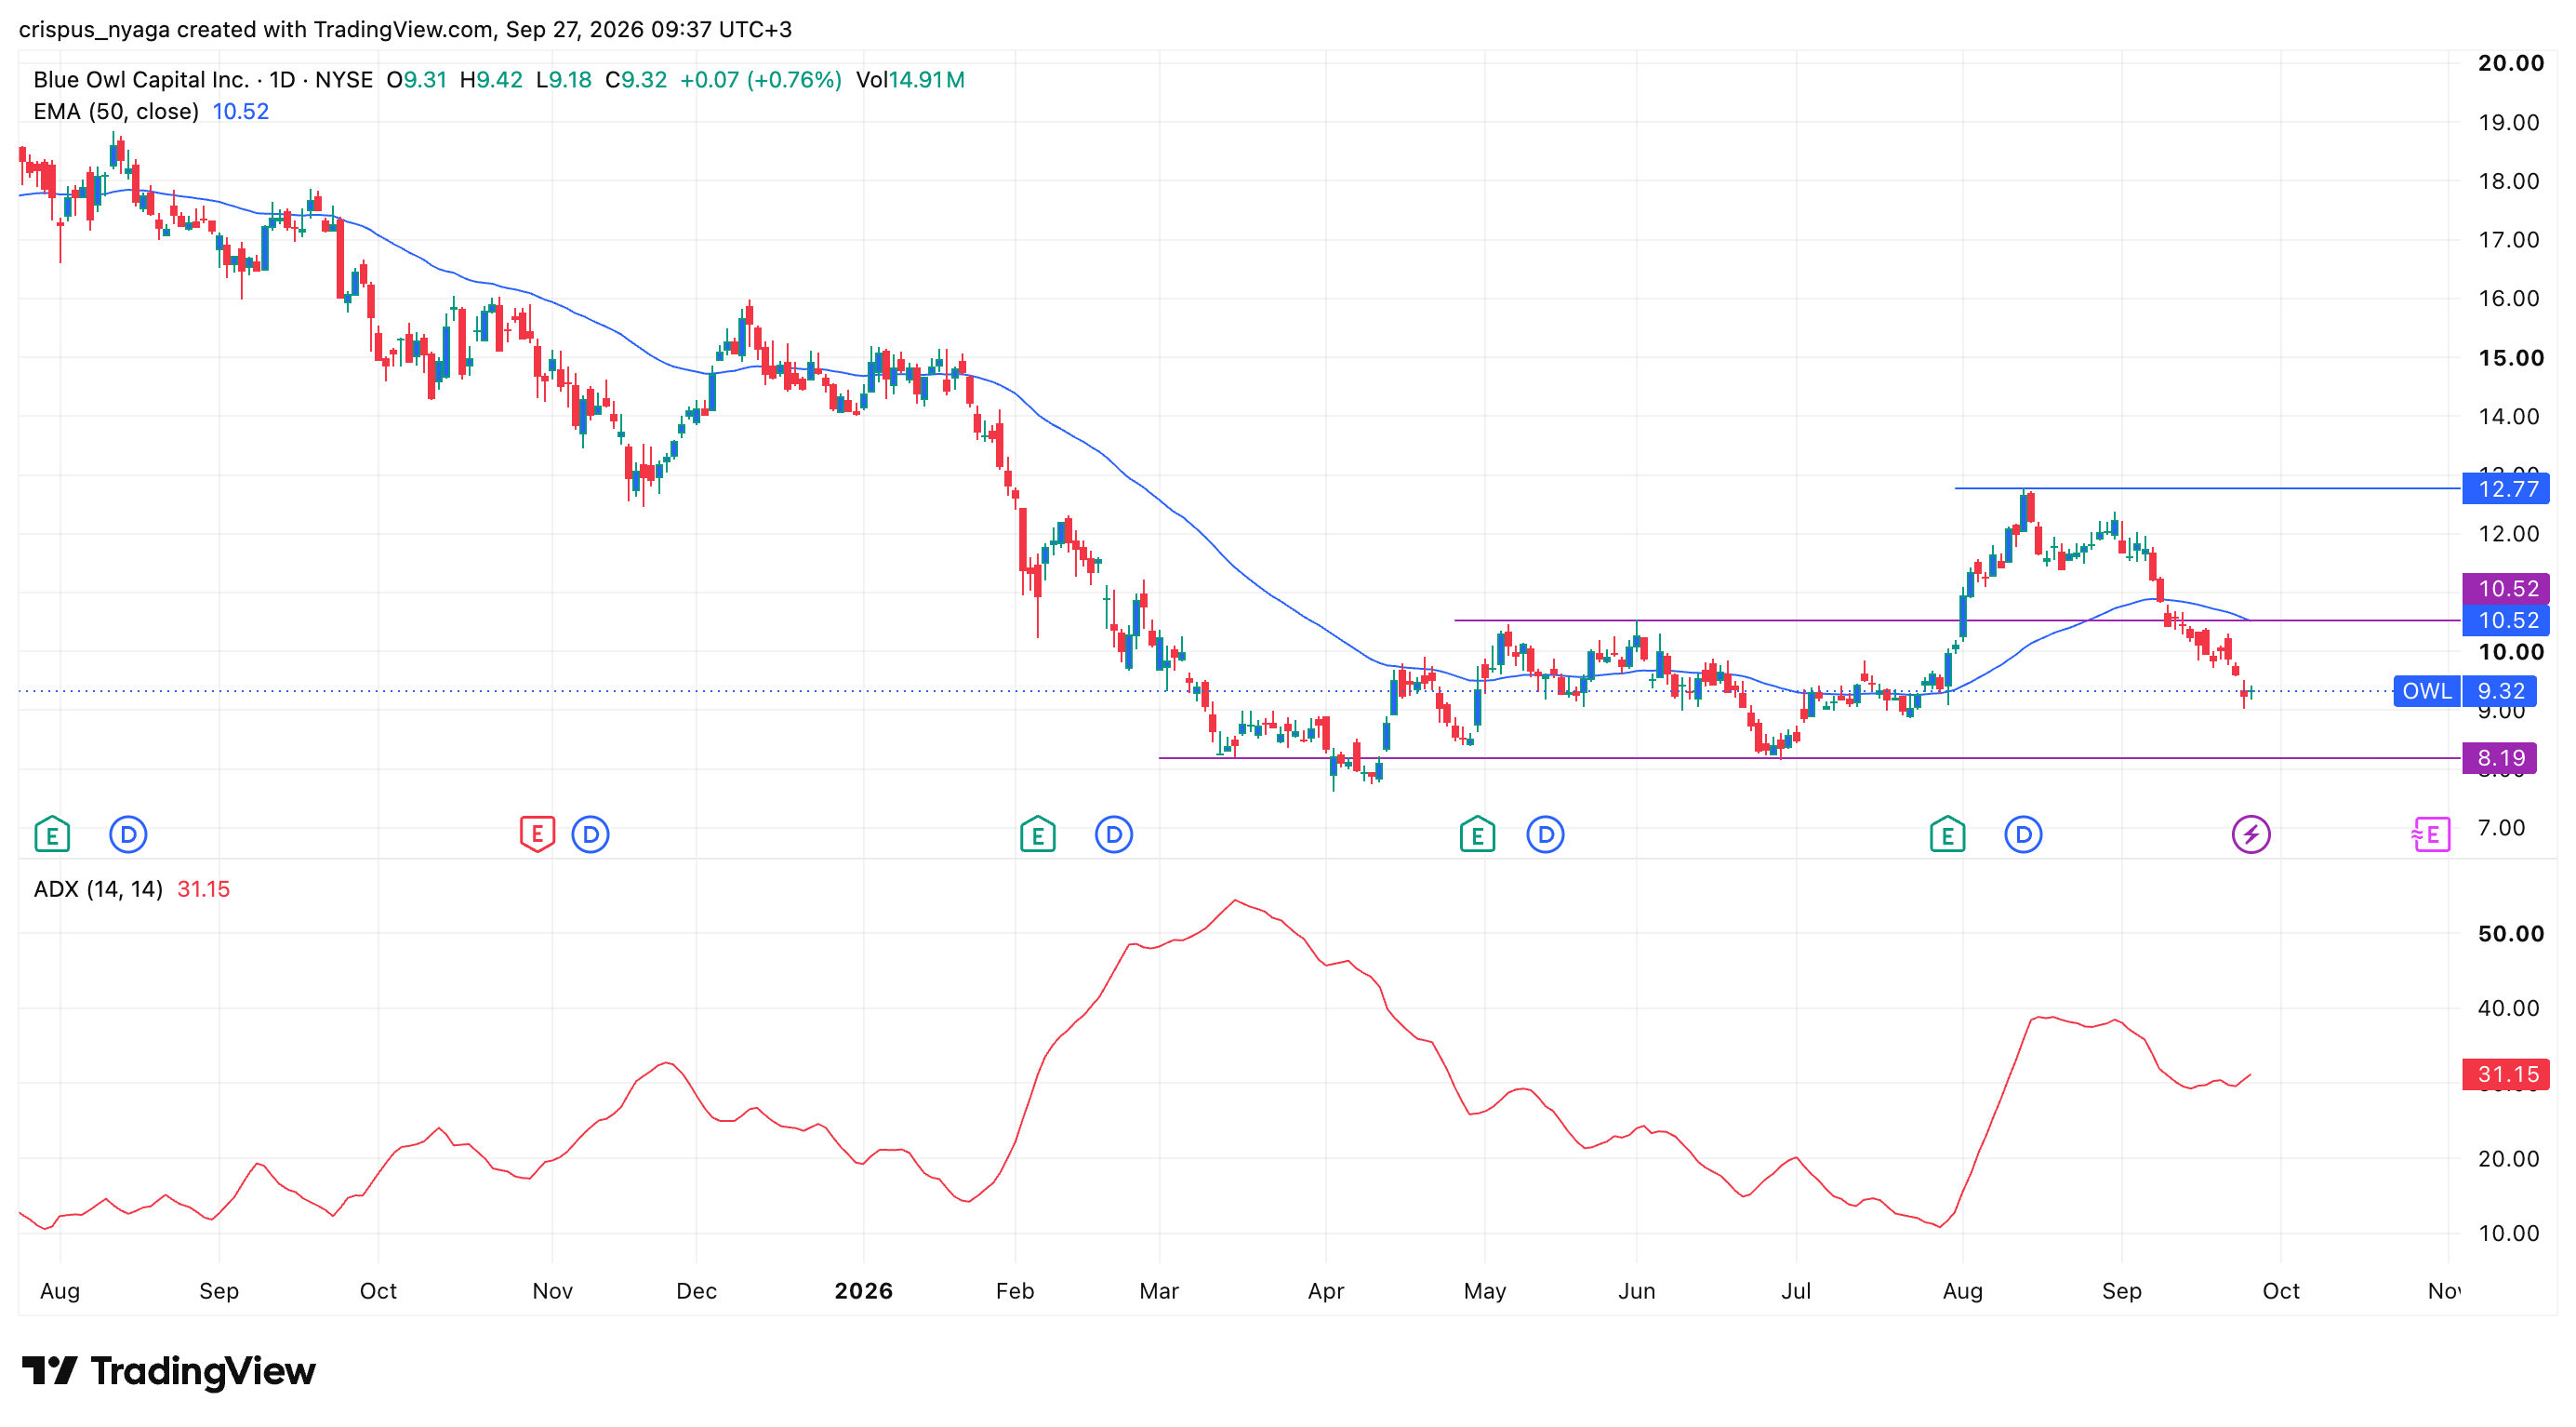
Task: Click the purple 8.19 price label
Action: point(2499,758)
